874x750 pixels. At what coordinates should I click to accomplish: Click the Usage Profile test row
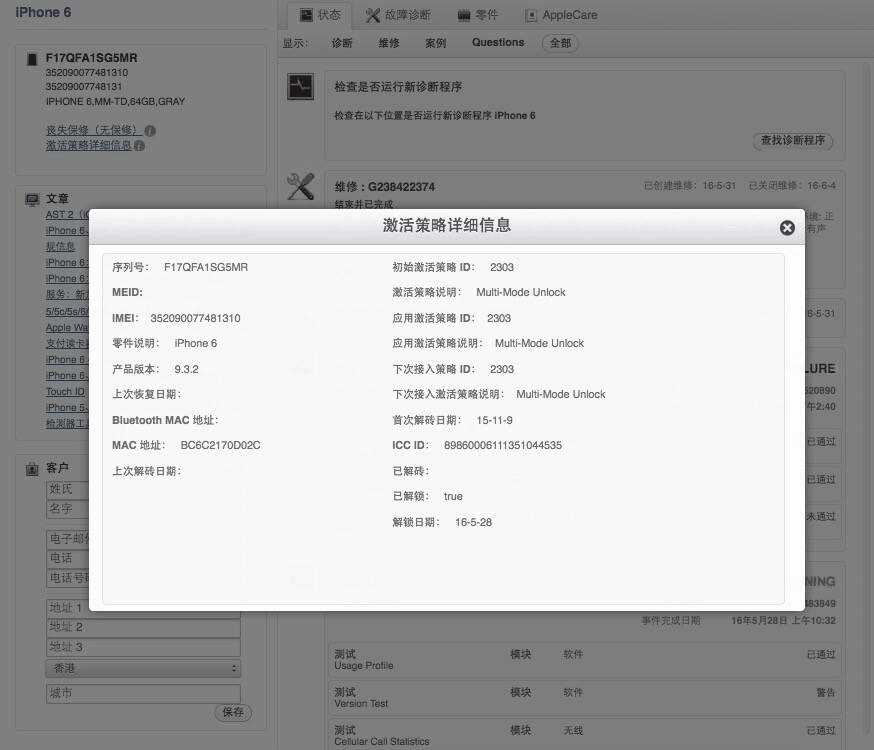584,659
